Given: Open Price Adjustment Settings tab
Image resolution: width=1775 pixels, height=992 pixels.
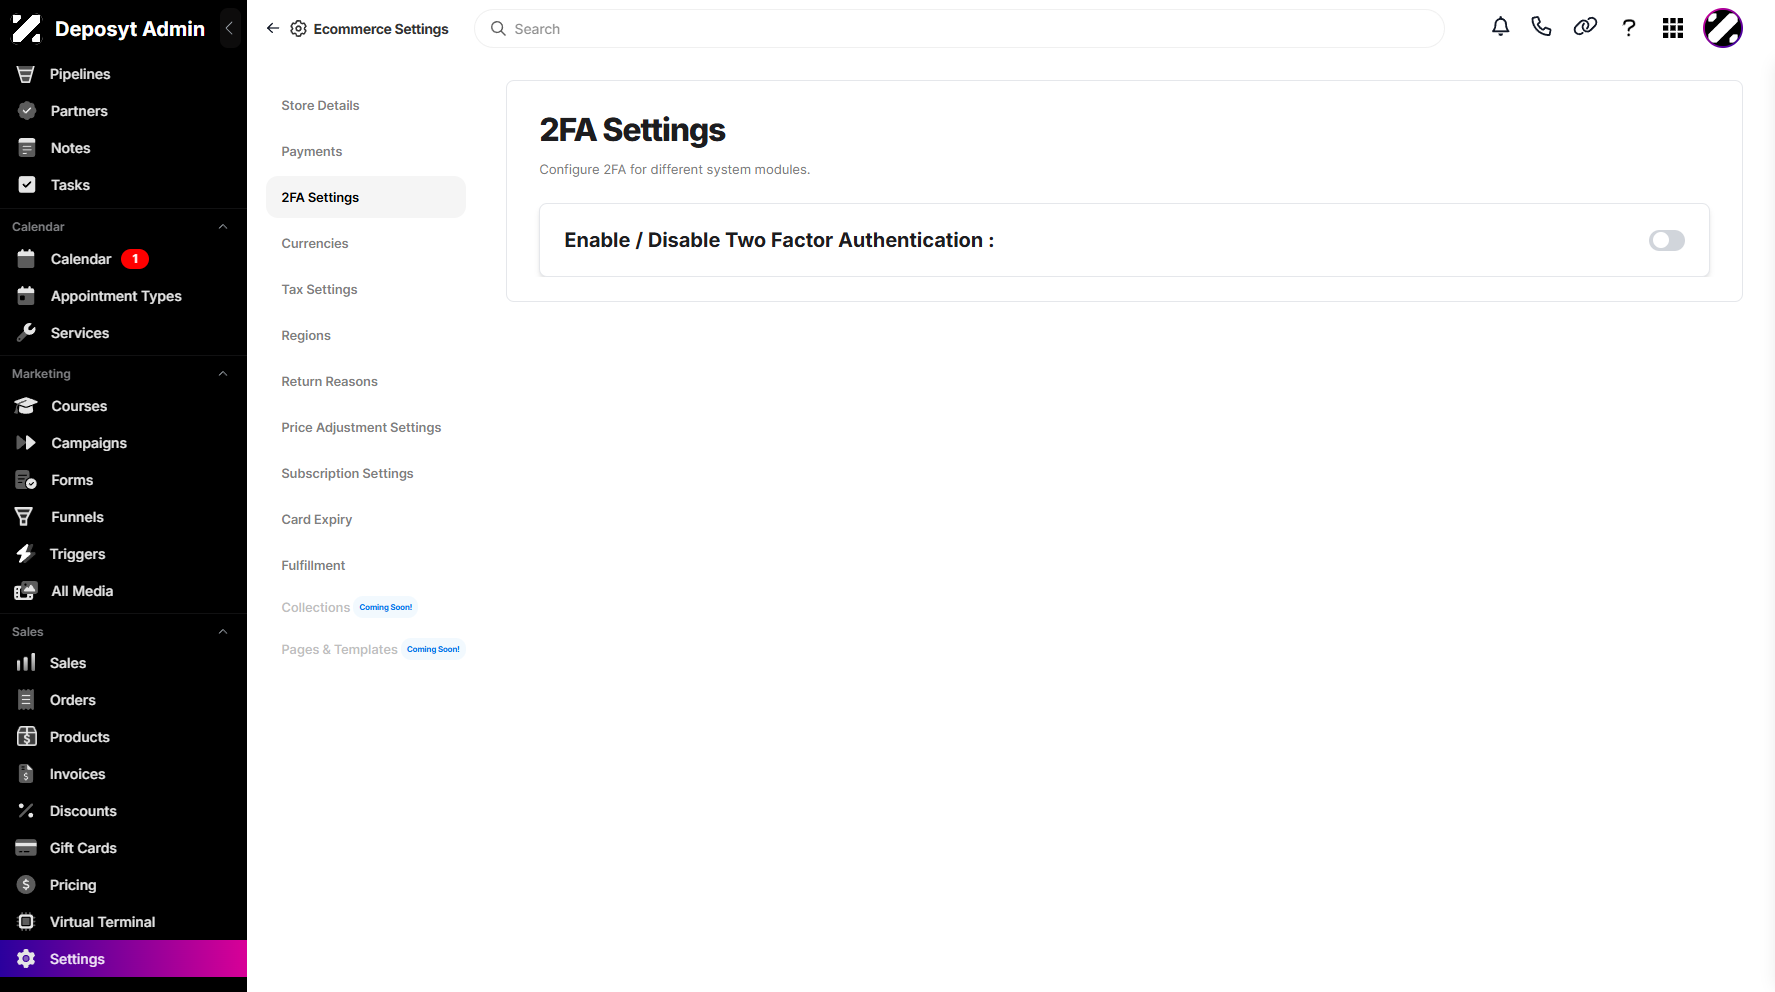Looking at the screenshot, I should (366, 427).
